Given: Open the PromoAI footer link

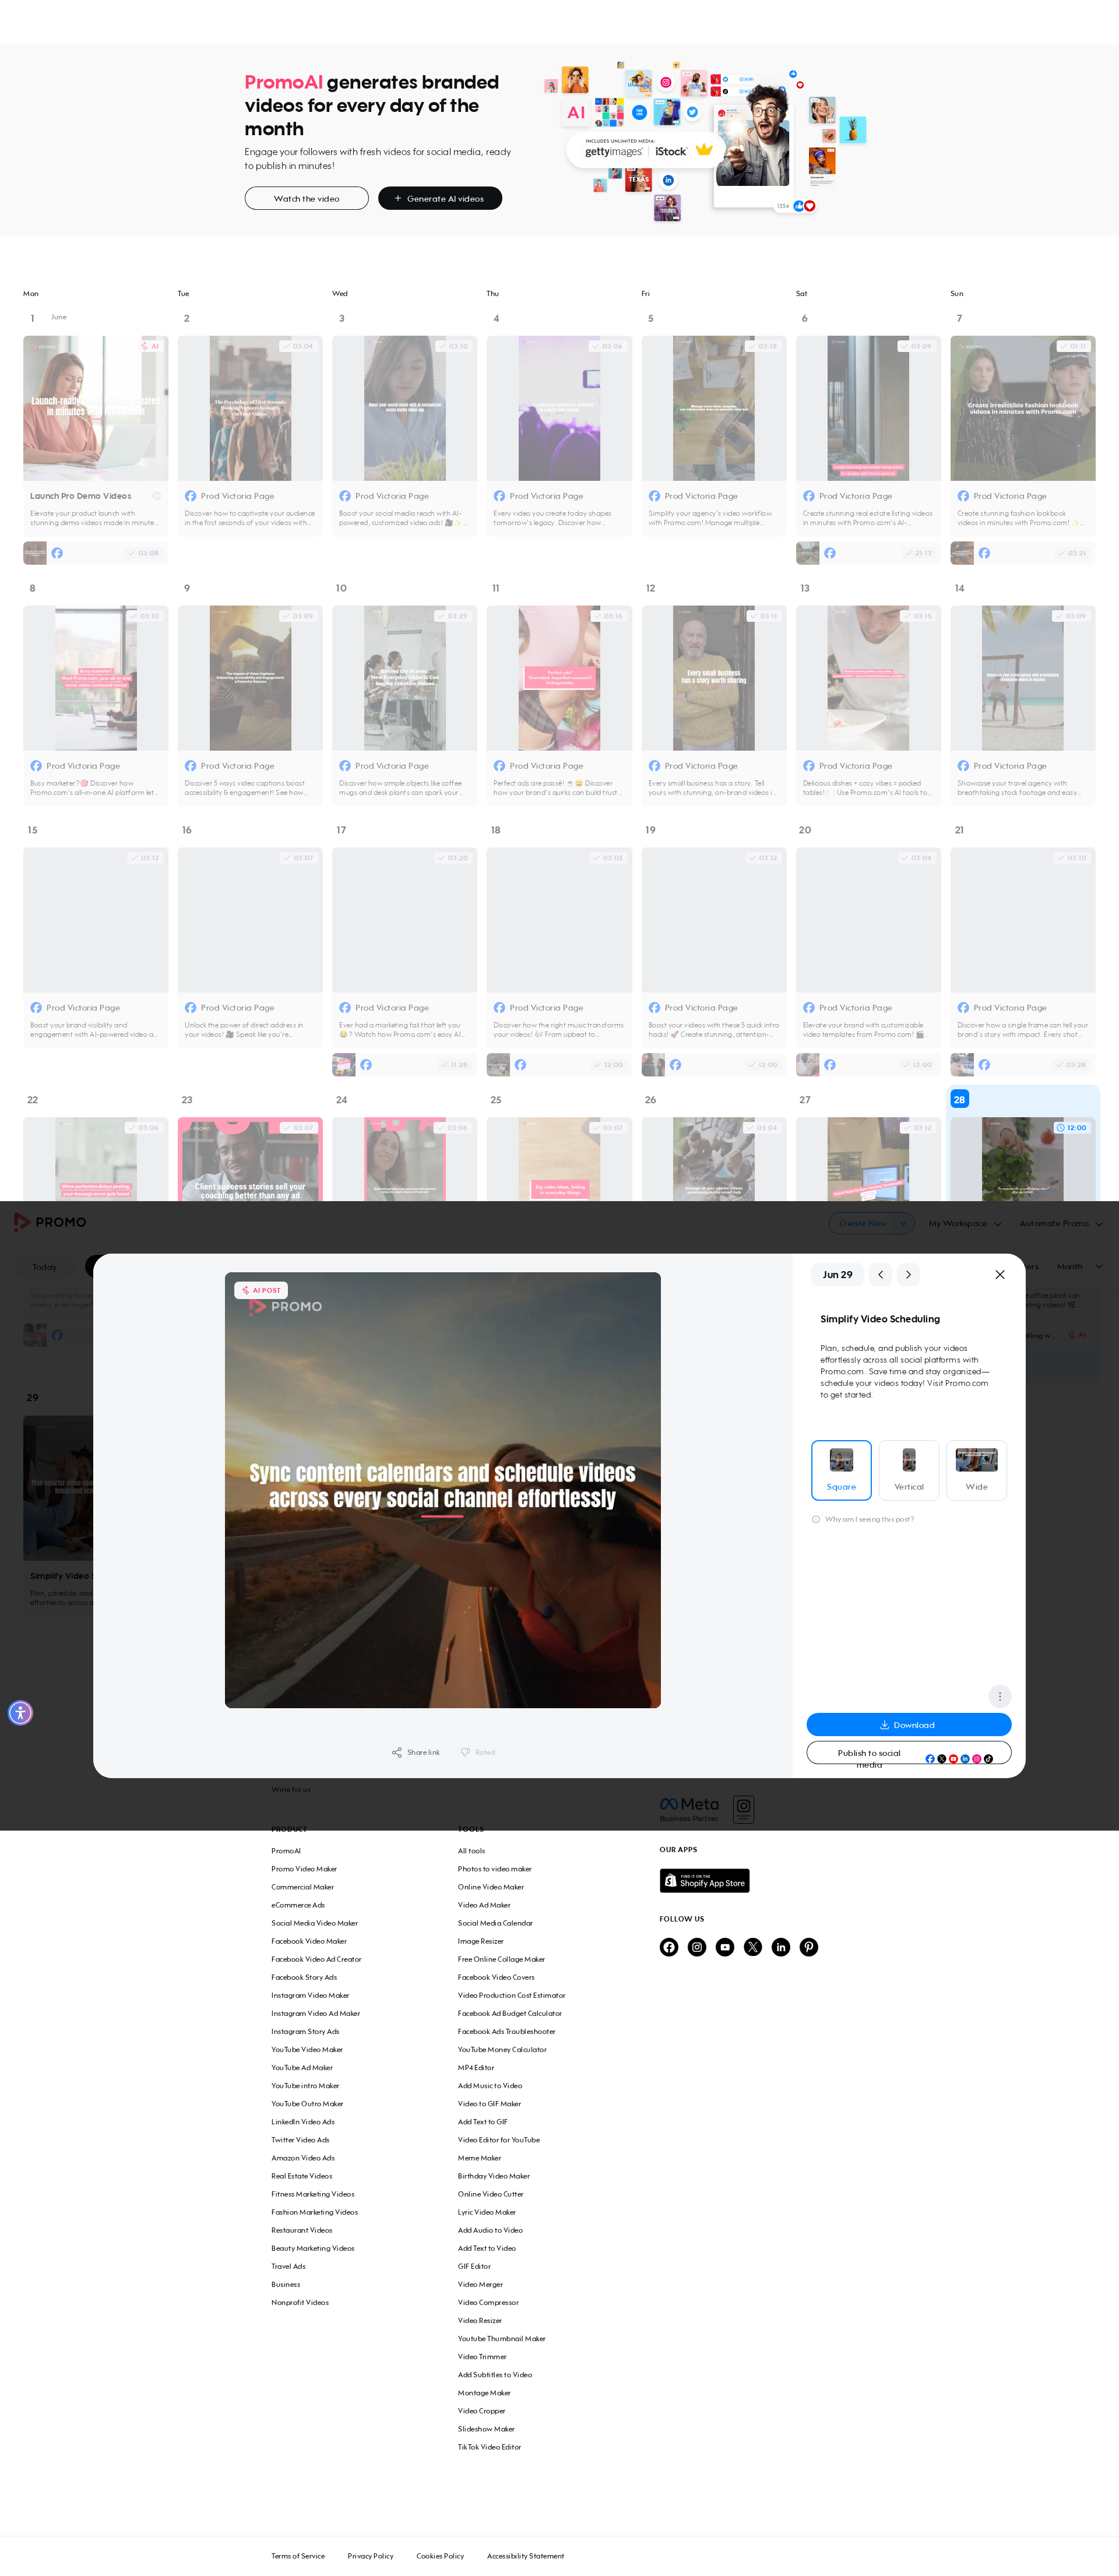Looking at the screenshot, I should [286, 1850].
